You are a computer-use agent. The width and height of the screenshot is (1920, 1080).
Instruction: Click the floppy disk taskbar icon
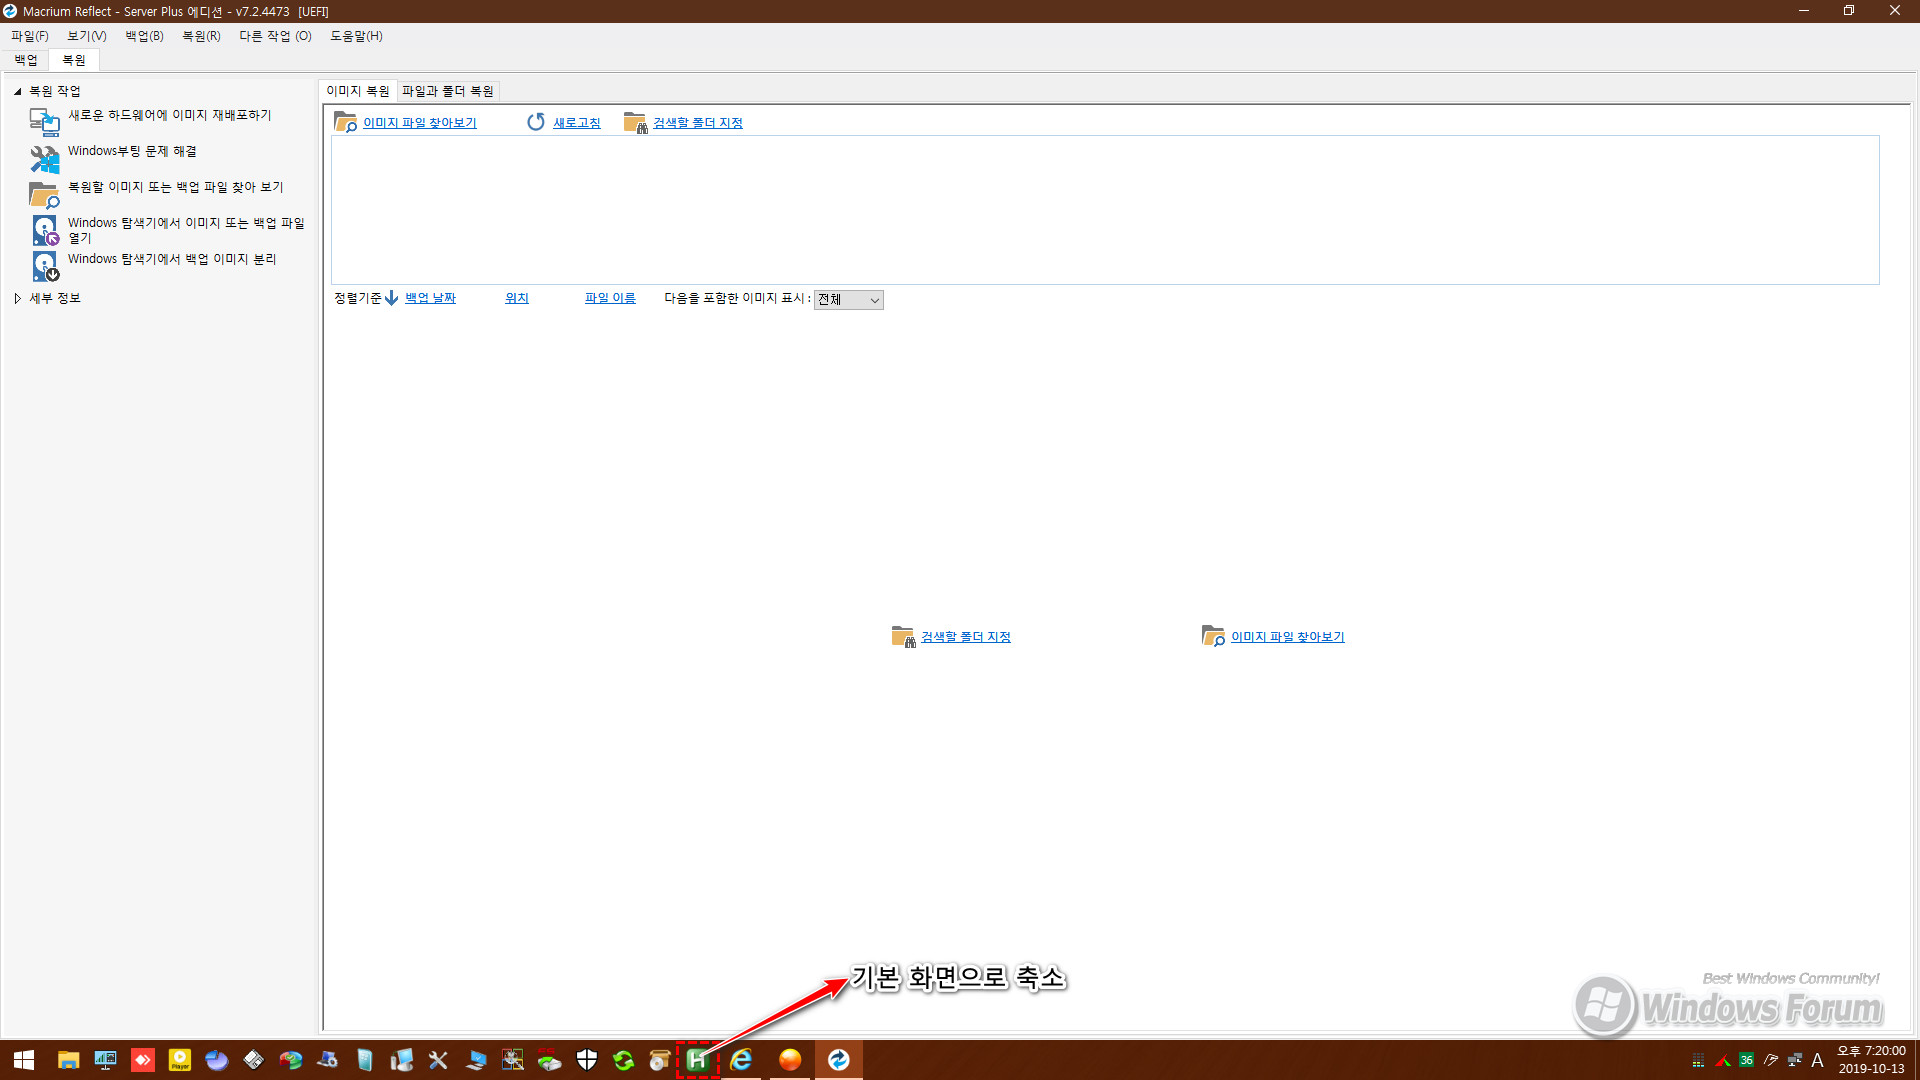[x=254, y=1060]
